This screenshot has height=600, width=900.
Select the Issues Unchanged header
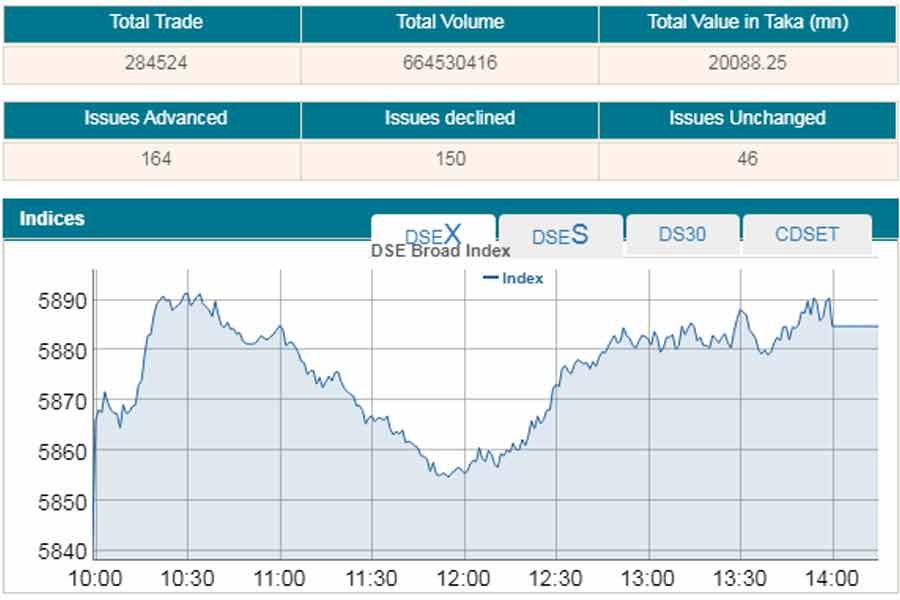[747, 118]
